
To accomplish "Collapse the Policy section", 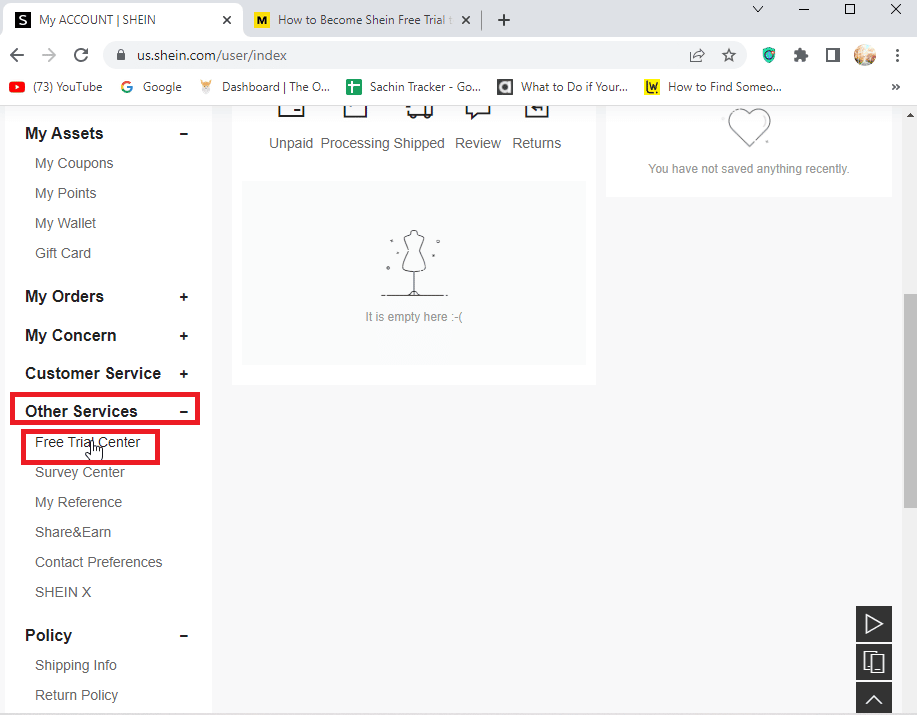I will tap(184, 636).
